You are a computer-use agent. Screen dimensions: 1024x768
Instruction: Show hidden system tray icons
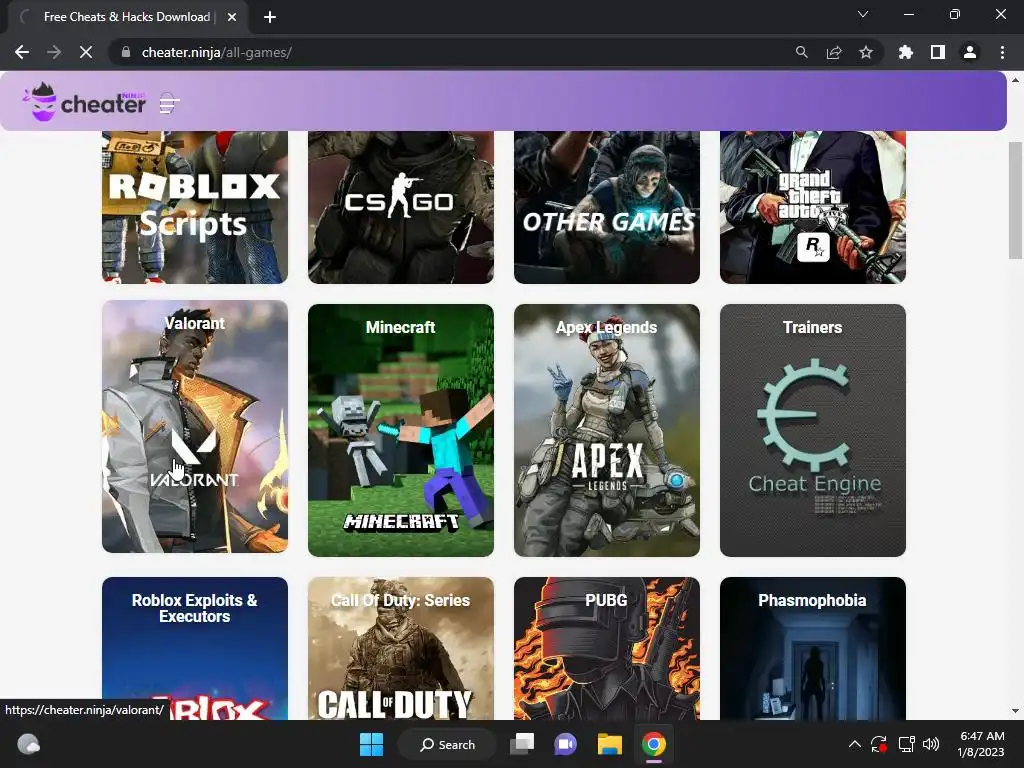tap(854, 744)
